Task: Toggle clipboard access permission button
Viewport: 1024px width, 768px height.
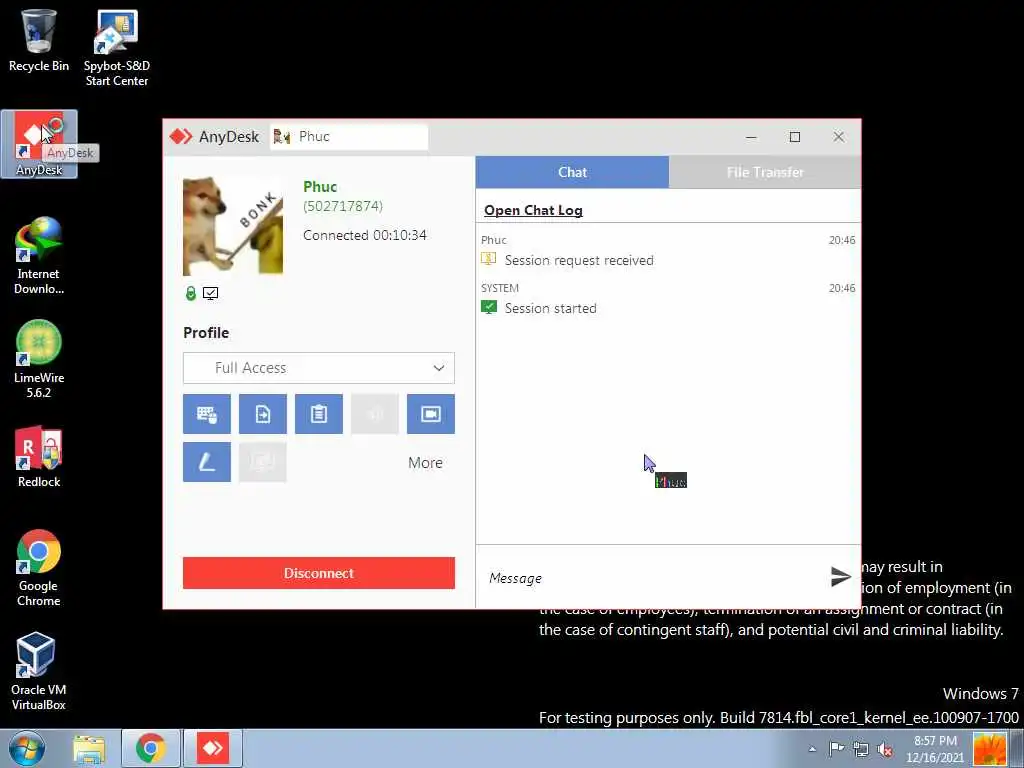Action: point(319,414)
